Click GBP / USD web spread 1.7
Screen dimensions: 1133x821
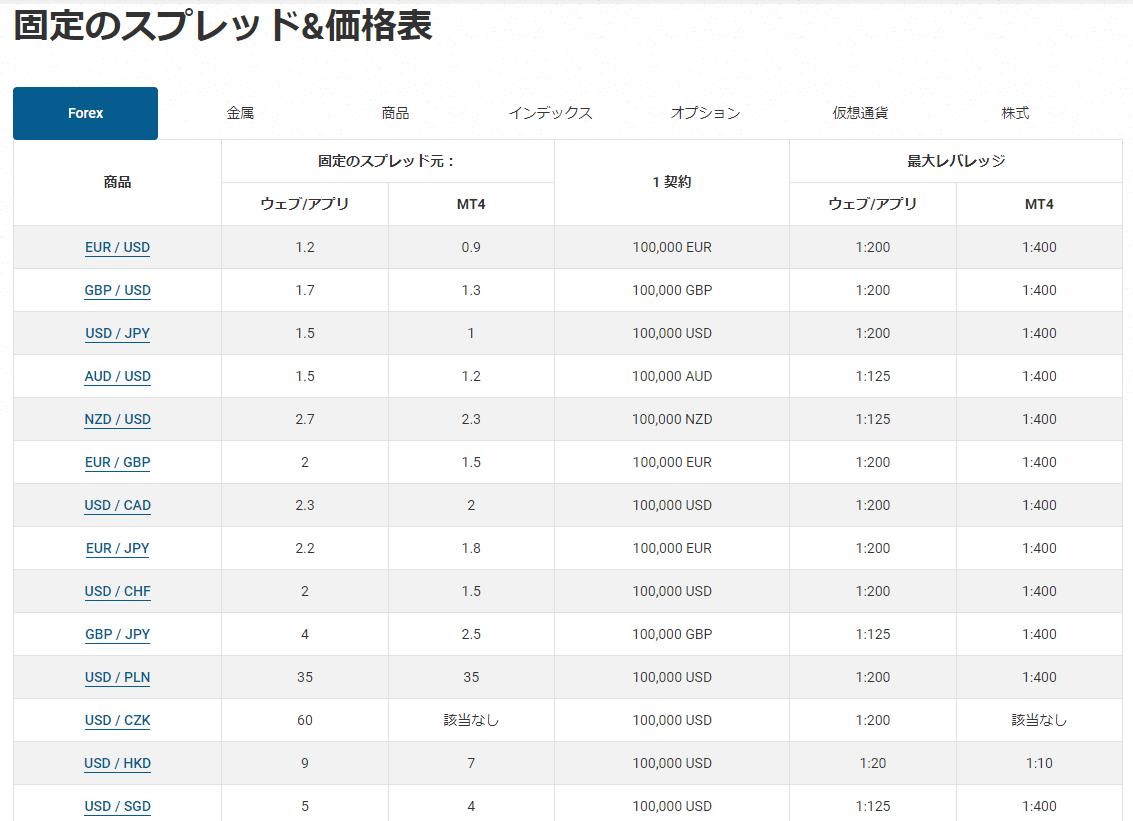[305, 291]
